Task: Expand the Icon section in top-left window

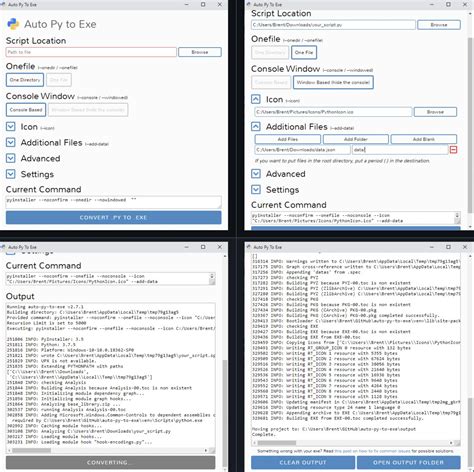Action: point(11,127)
